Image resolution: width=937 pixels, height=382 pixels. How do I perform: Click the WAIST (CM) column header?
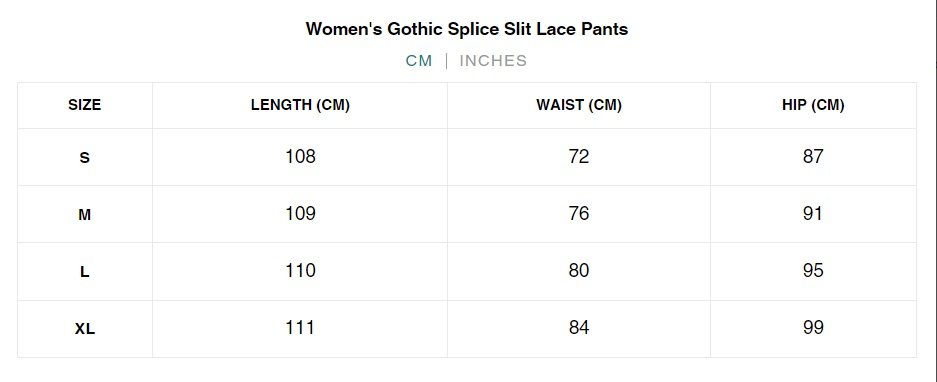point(579,105)
